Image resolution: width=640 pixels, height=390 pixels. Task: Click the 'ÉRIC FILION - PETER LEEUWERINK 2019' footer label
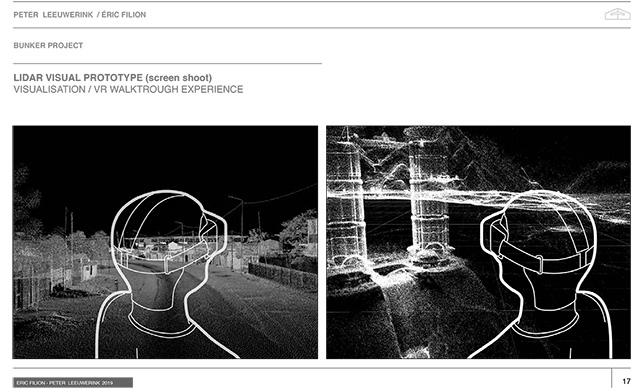pos(73,383)
